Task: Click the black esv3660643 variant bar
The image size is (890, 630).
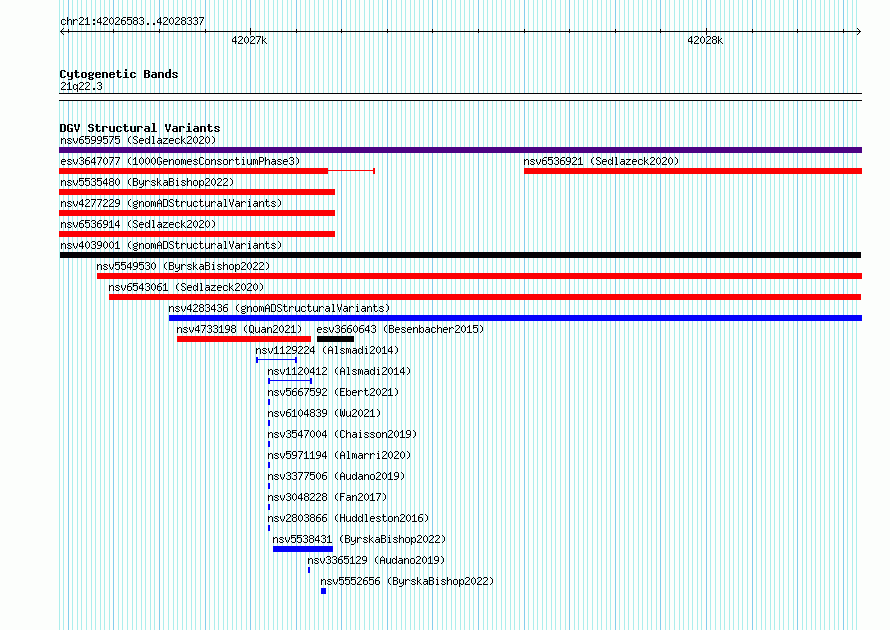Action: point(335,339)
